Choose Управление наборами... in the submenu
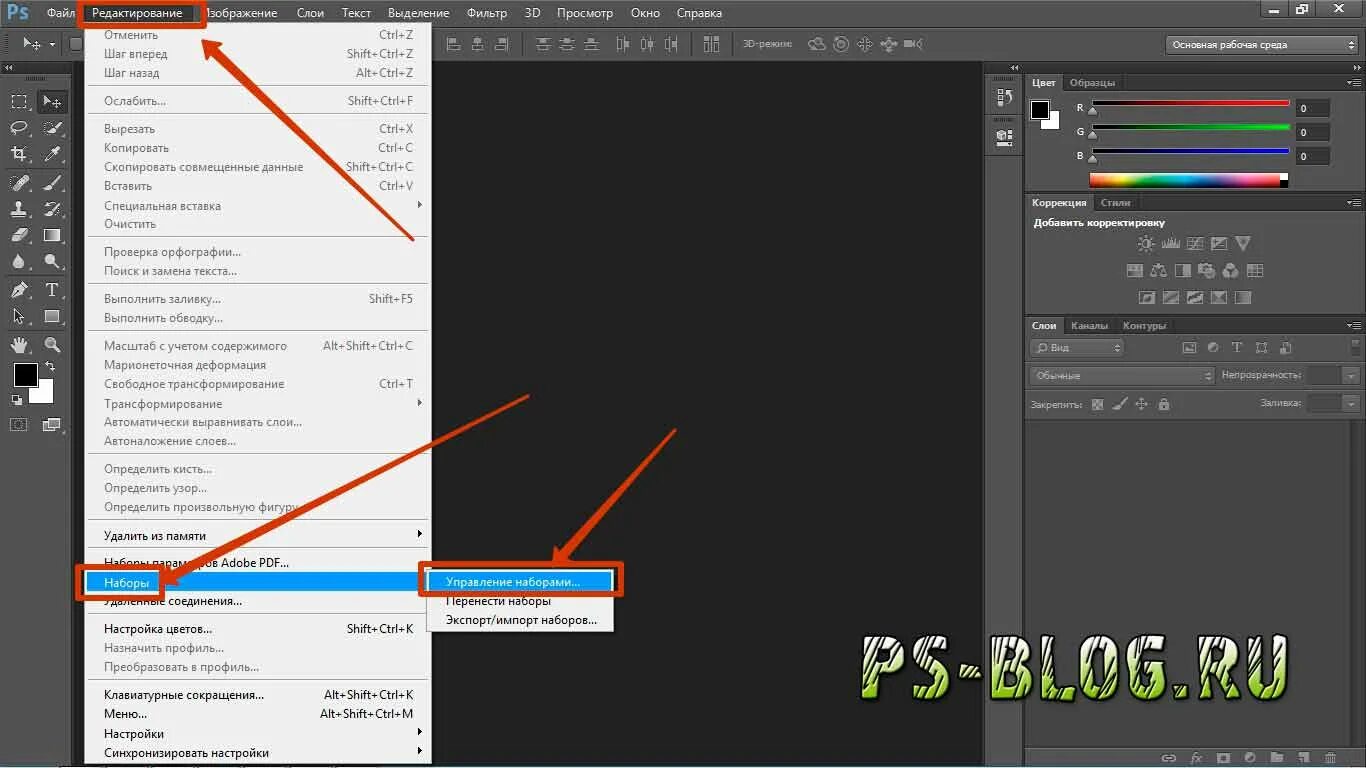This screenshot has height=768, width=1366. [x=520, y=582]
